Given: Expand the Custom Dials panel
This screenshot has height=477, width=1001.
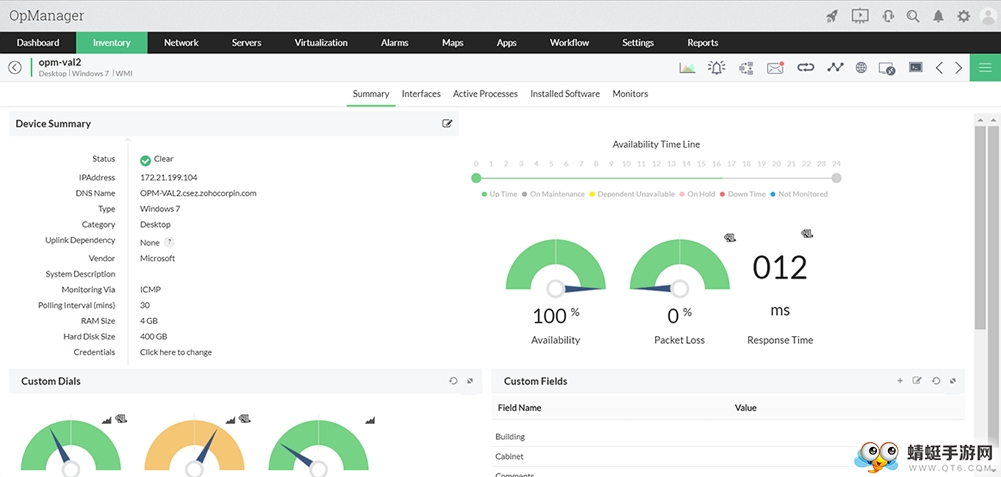Looking at the screenshot, I should pyautogui.click(x=470, y=381).
